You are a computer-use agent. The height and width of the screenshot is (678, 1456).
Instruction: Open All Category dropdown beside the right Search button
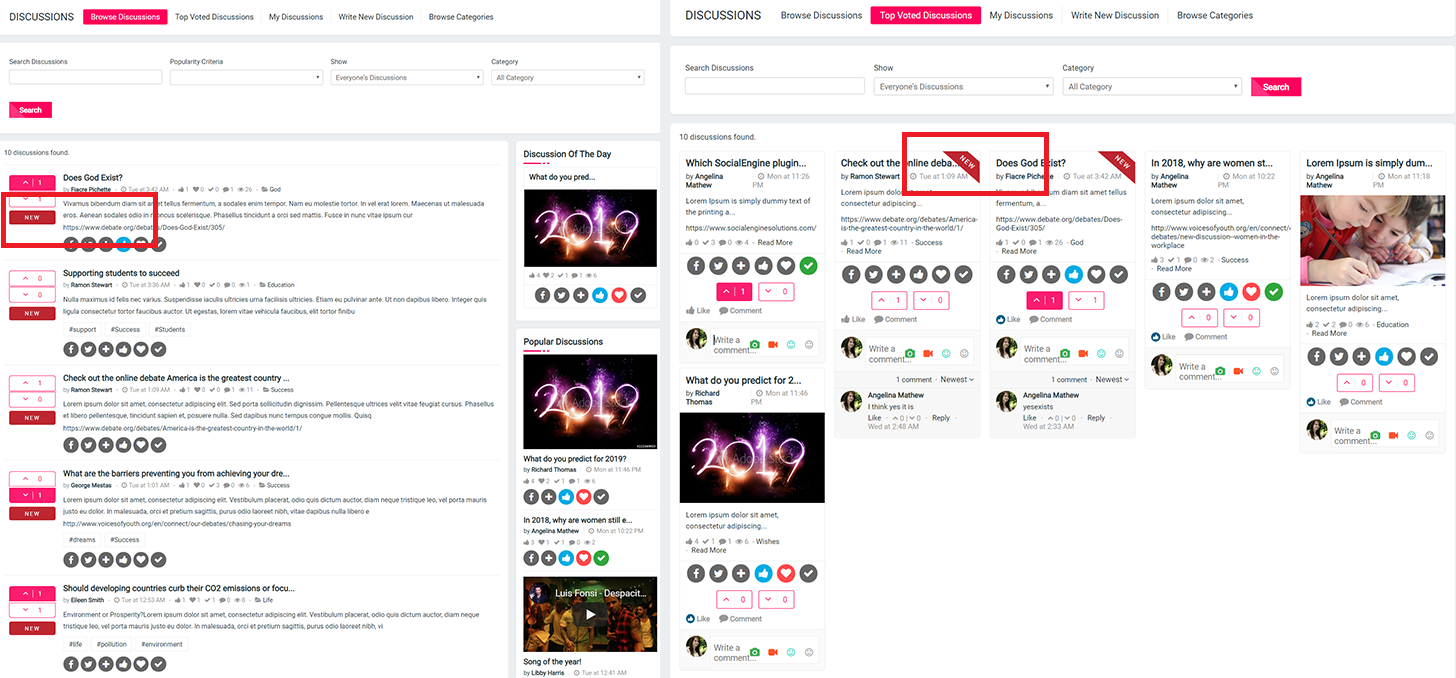coord(1153,87)
